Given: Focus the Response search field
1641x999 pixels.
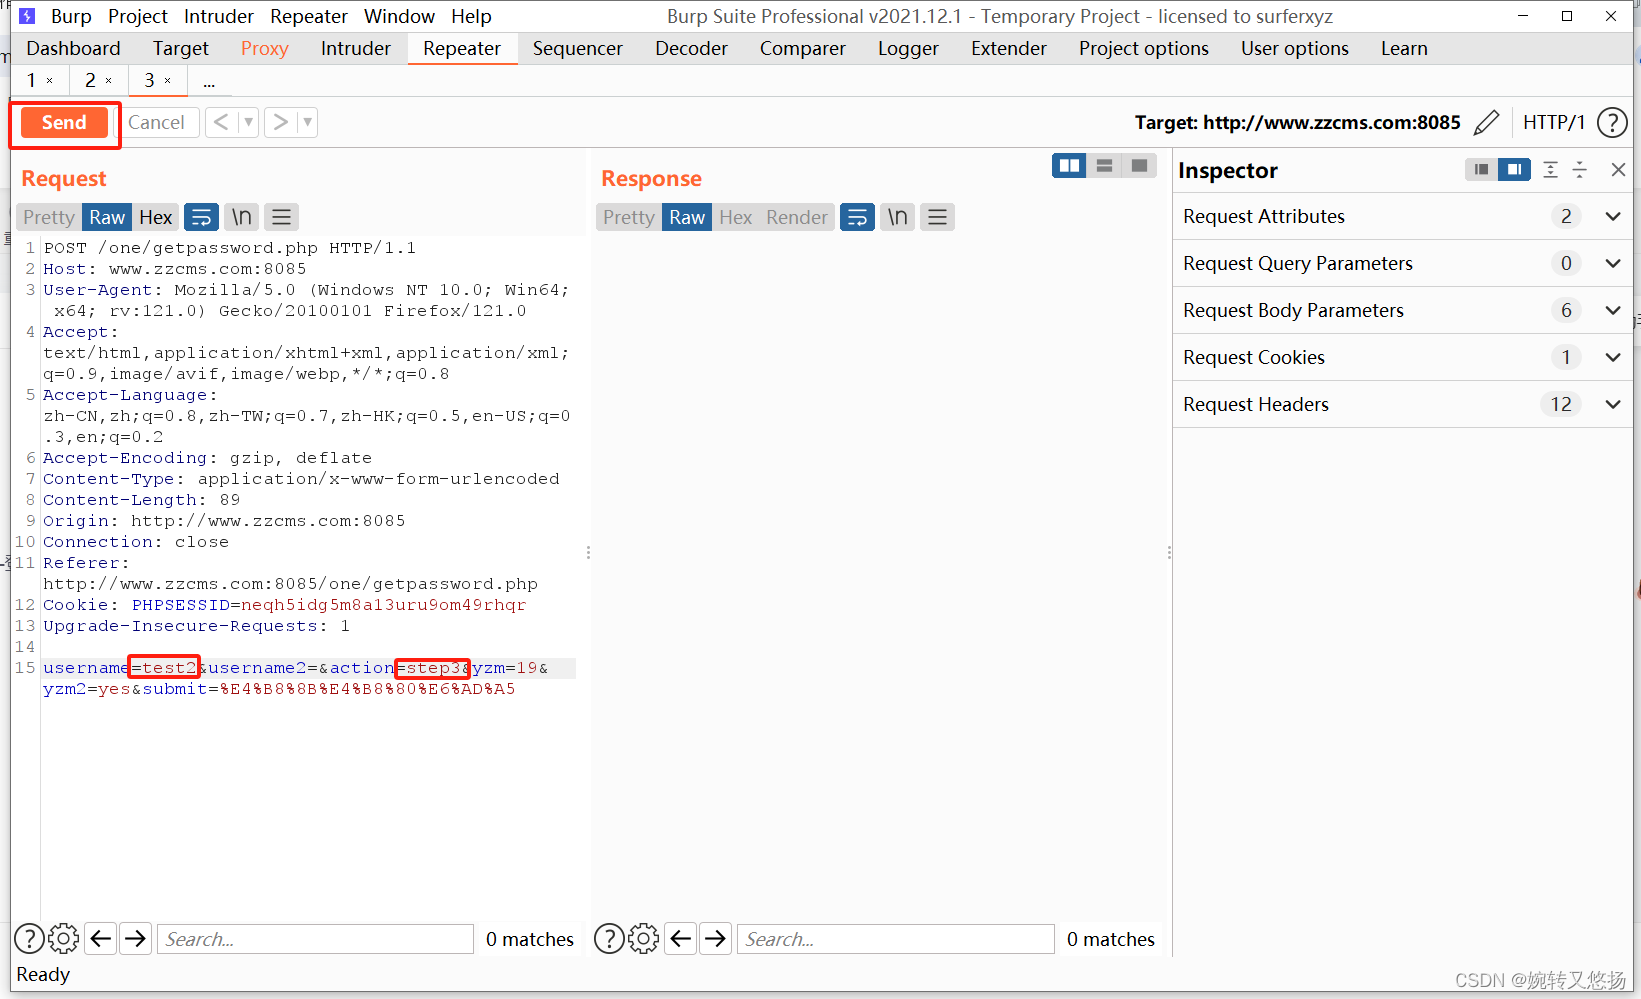Looking at the screenshot, I should pyautogui.click(x=895, y=939).
